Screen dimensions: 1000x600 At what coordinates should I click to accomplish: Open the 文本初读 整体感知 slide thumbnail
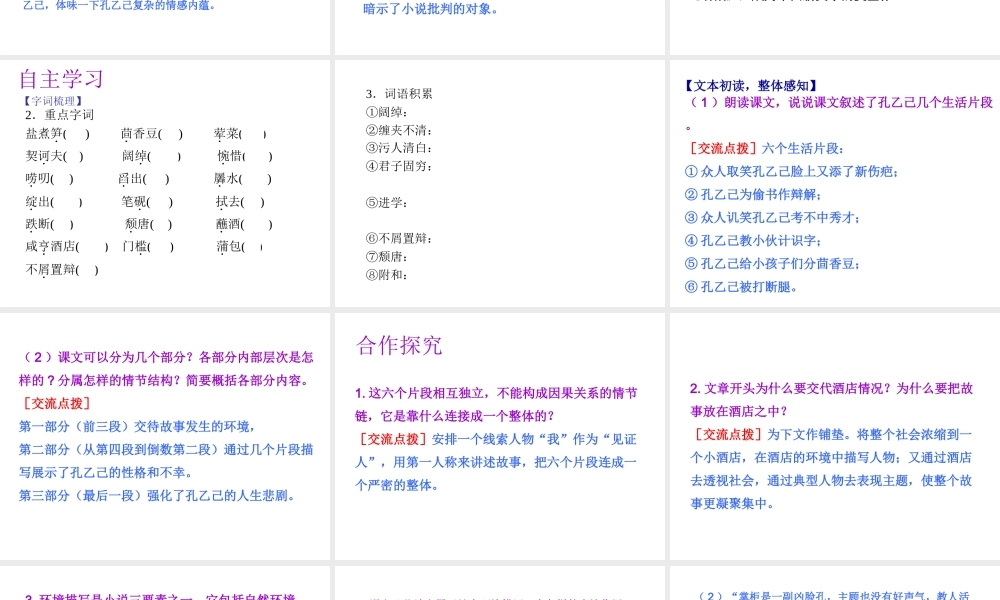(x=835, y=183)
